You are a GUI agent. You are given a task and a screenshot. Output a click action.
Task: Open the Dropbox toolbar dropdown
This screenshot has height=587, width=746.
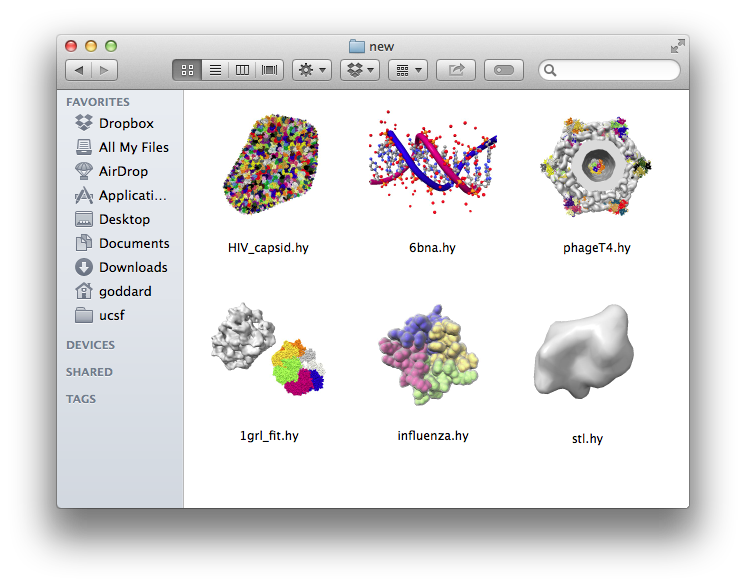[x=360, y=70]
